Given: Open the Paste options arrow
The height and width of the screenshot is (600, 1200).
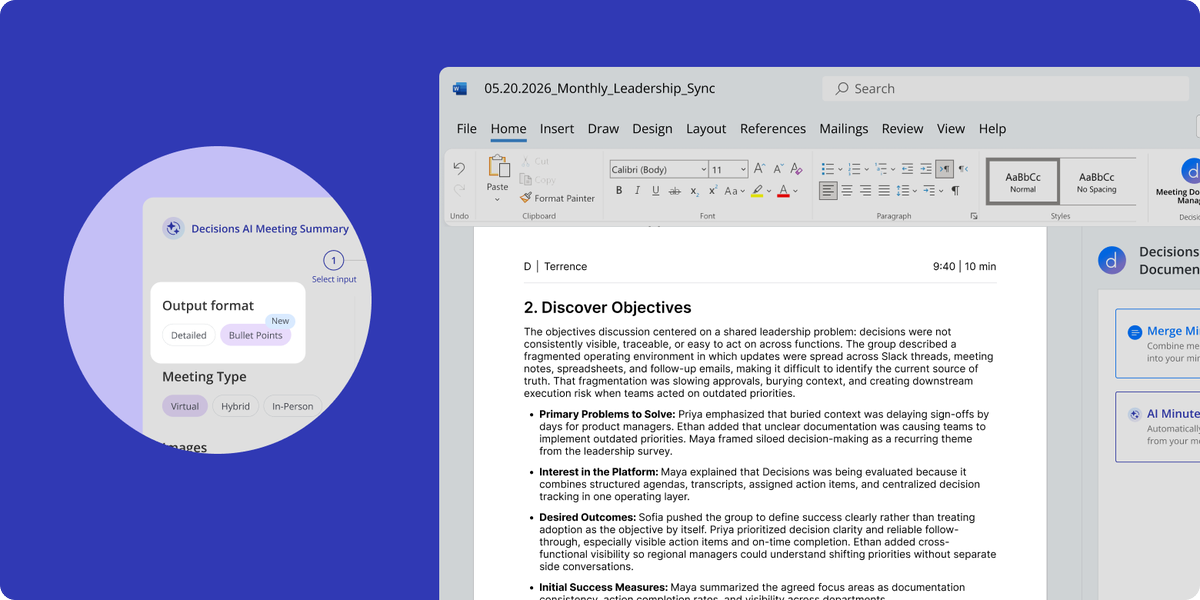Looking at the screenshot, I should [497, 199].
